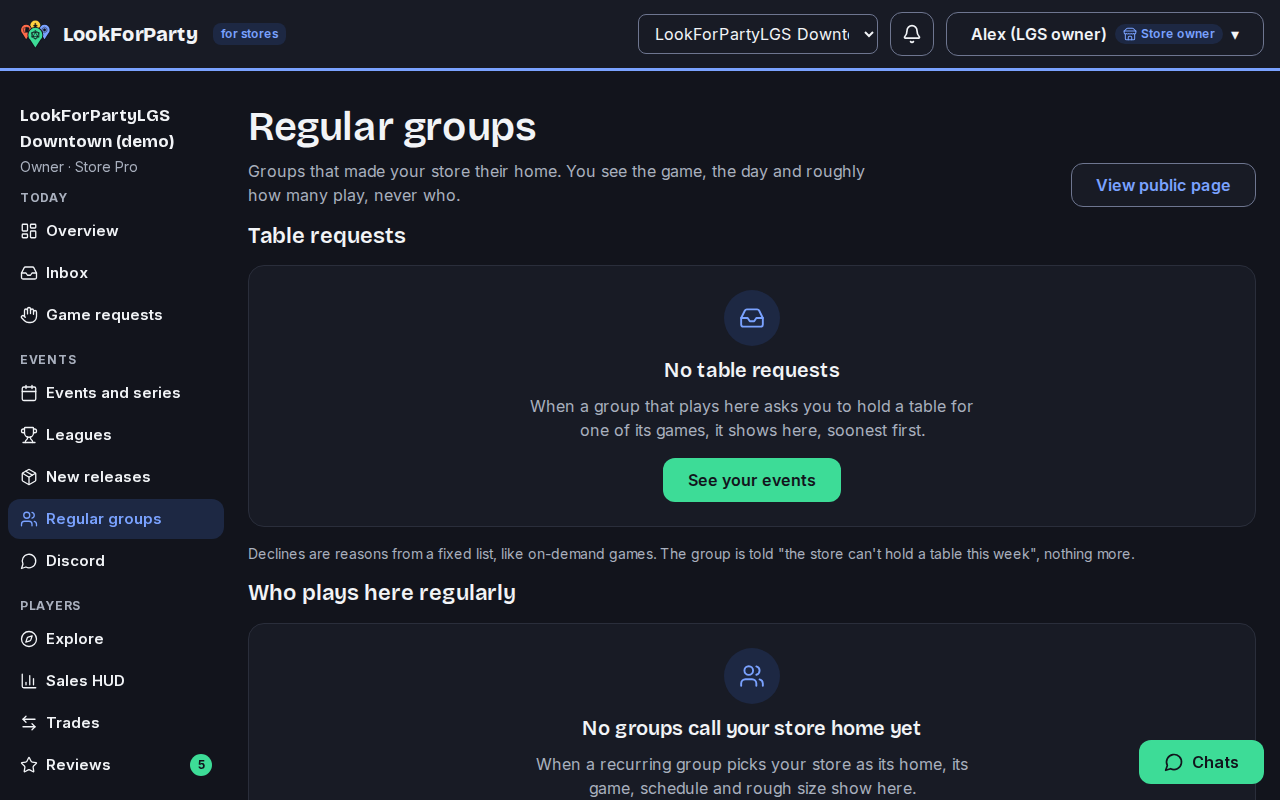Screen dimensions: 1280x800
Task: Open the store selector dropdown
Action: coord(758,34)
